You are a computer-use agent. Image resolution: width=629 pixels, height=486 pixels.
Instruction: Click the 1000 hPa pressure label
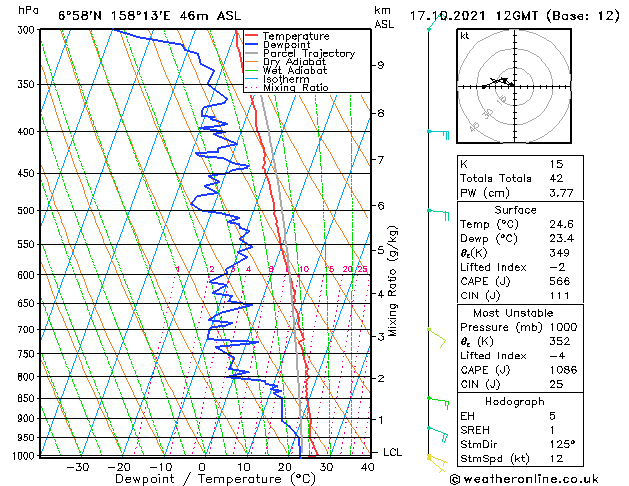25,456
